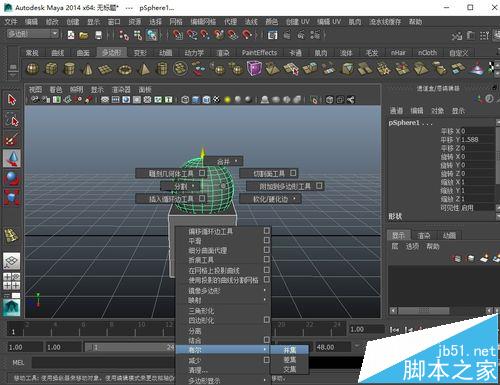Click the MEL command line input
The image size is (500, 385).
click(103, 363)
